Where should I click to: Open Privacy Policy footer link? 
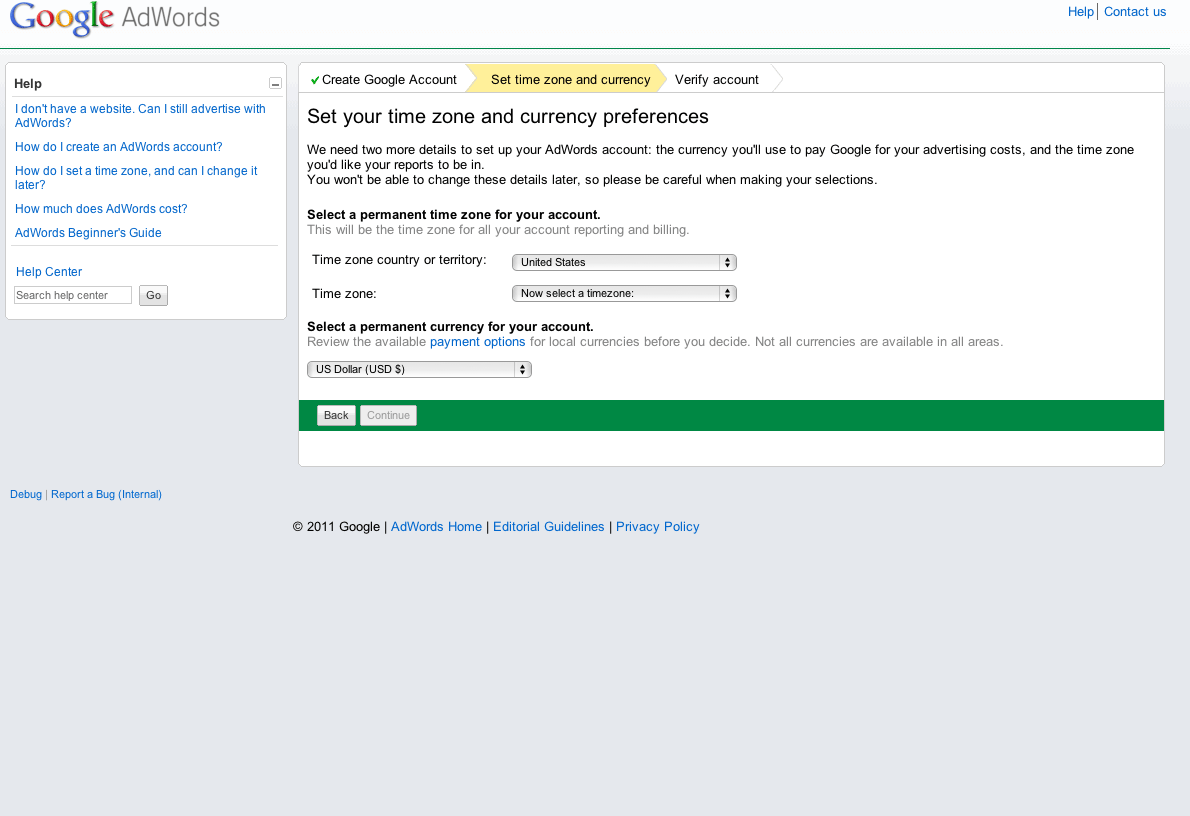pyautogui.click(x=657, y=527)
